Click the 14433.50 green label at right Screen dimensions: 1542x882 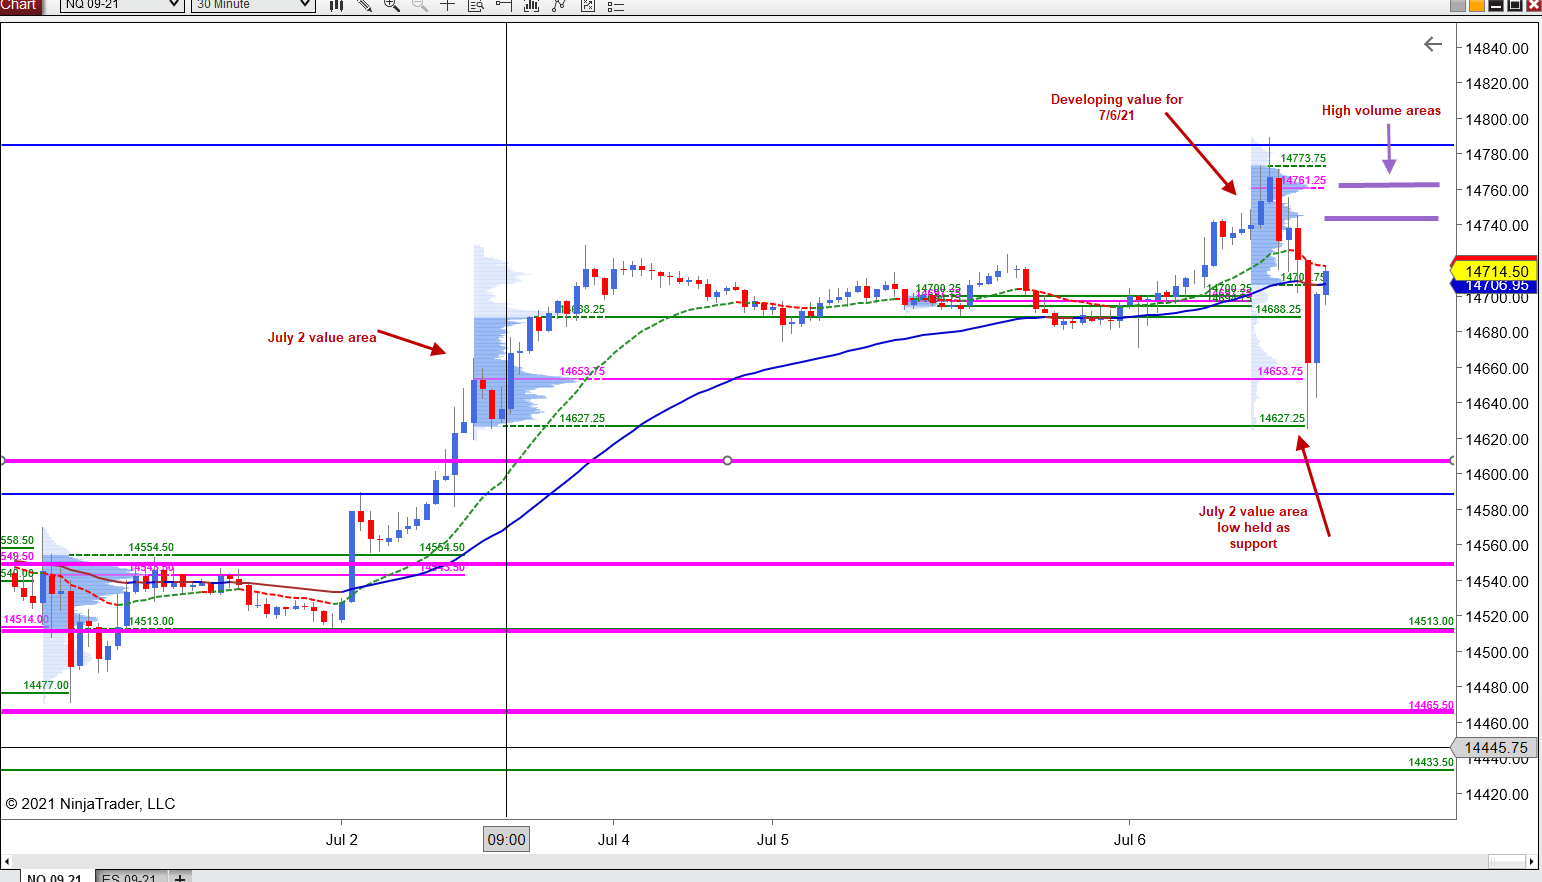tap(1431, 763)
